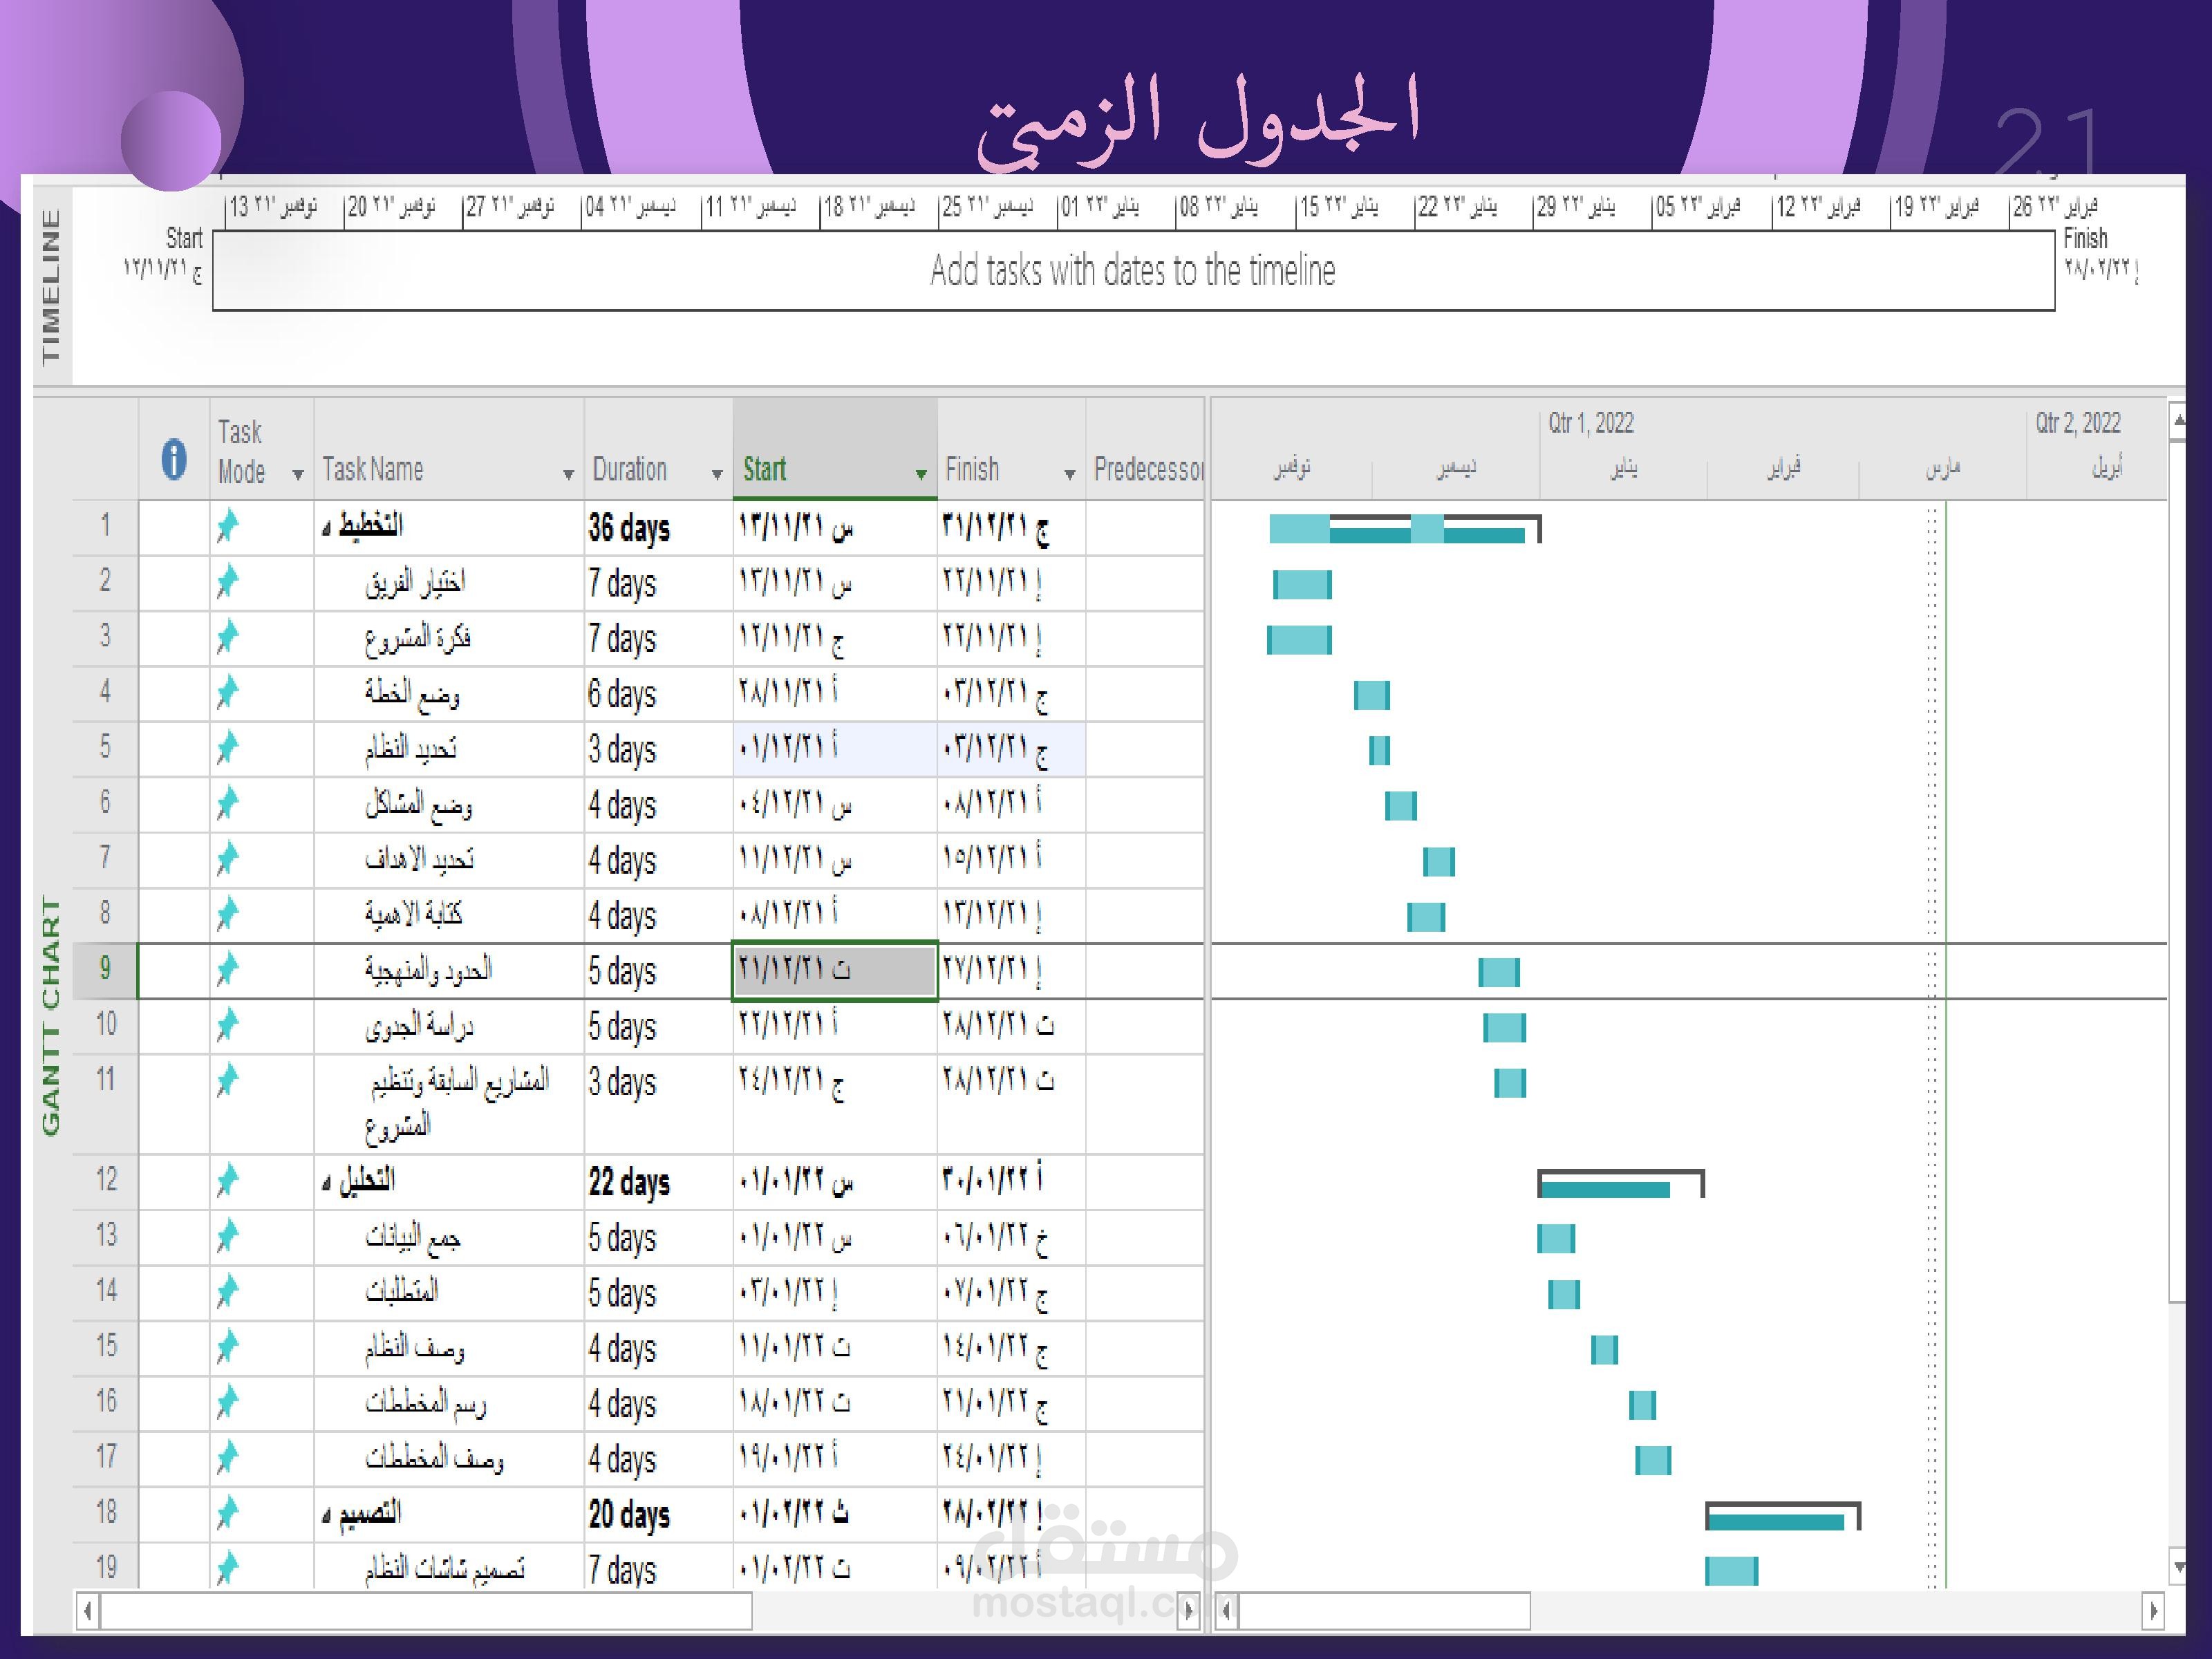Click the table horizontal scrollbar left arrow
This screenshot has height=1659, width=2212.
(x=88, y=1611)
